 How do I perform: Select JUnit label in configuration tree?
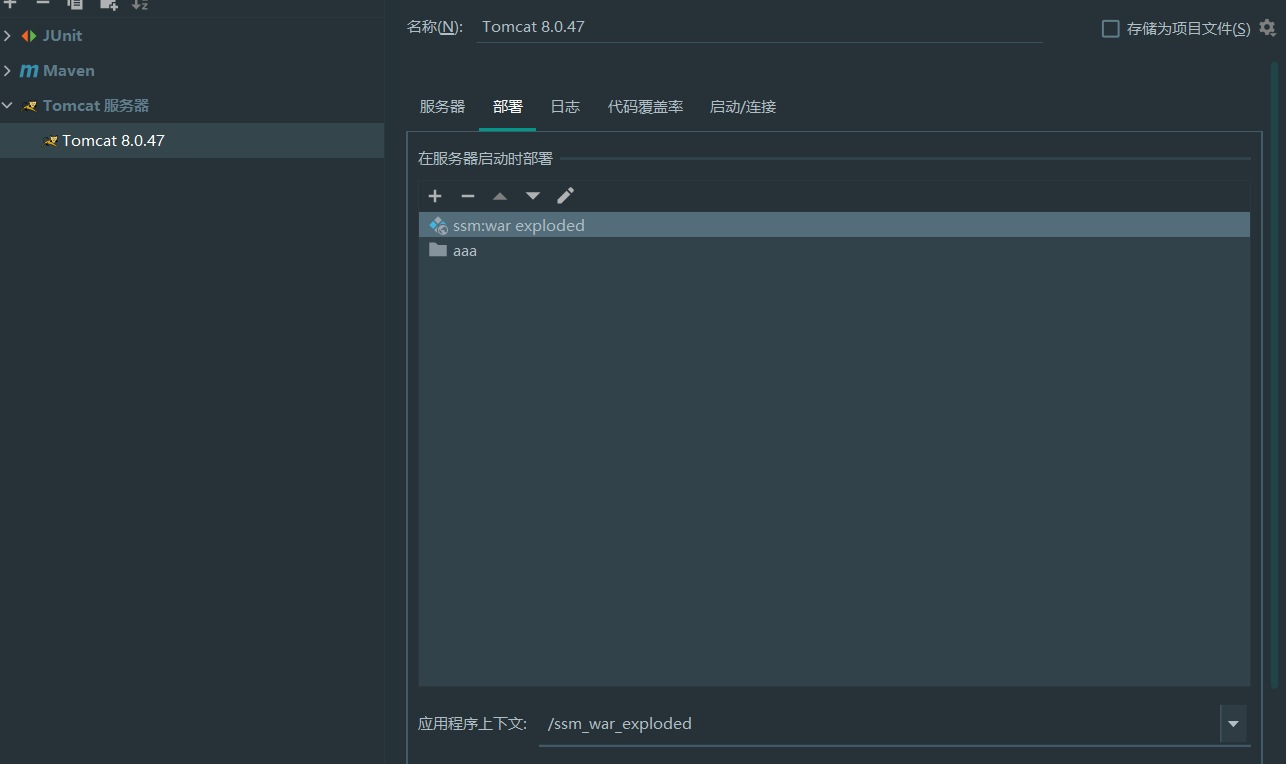point(62,36)
